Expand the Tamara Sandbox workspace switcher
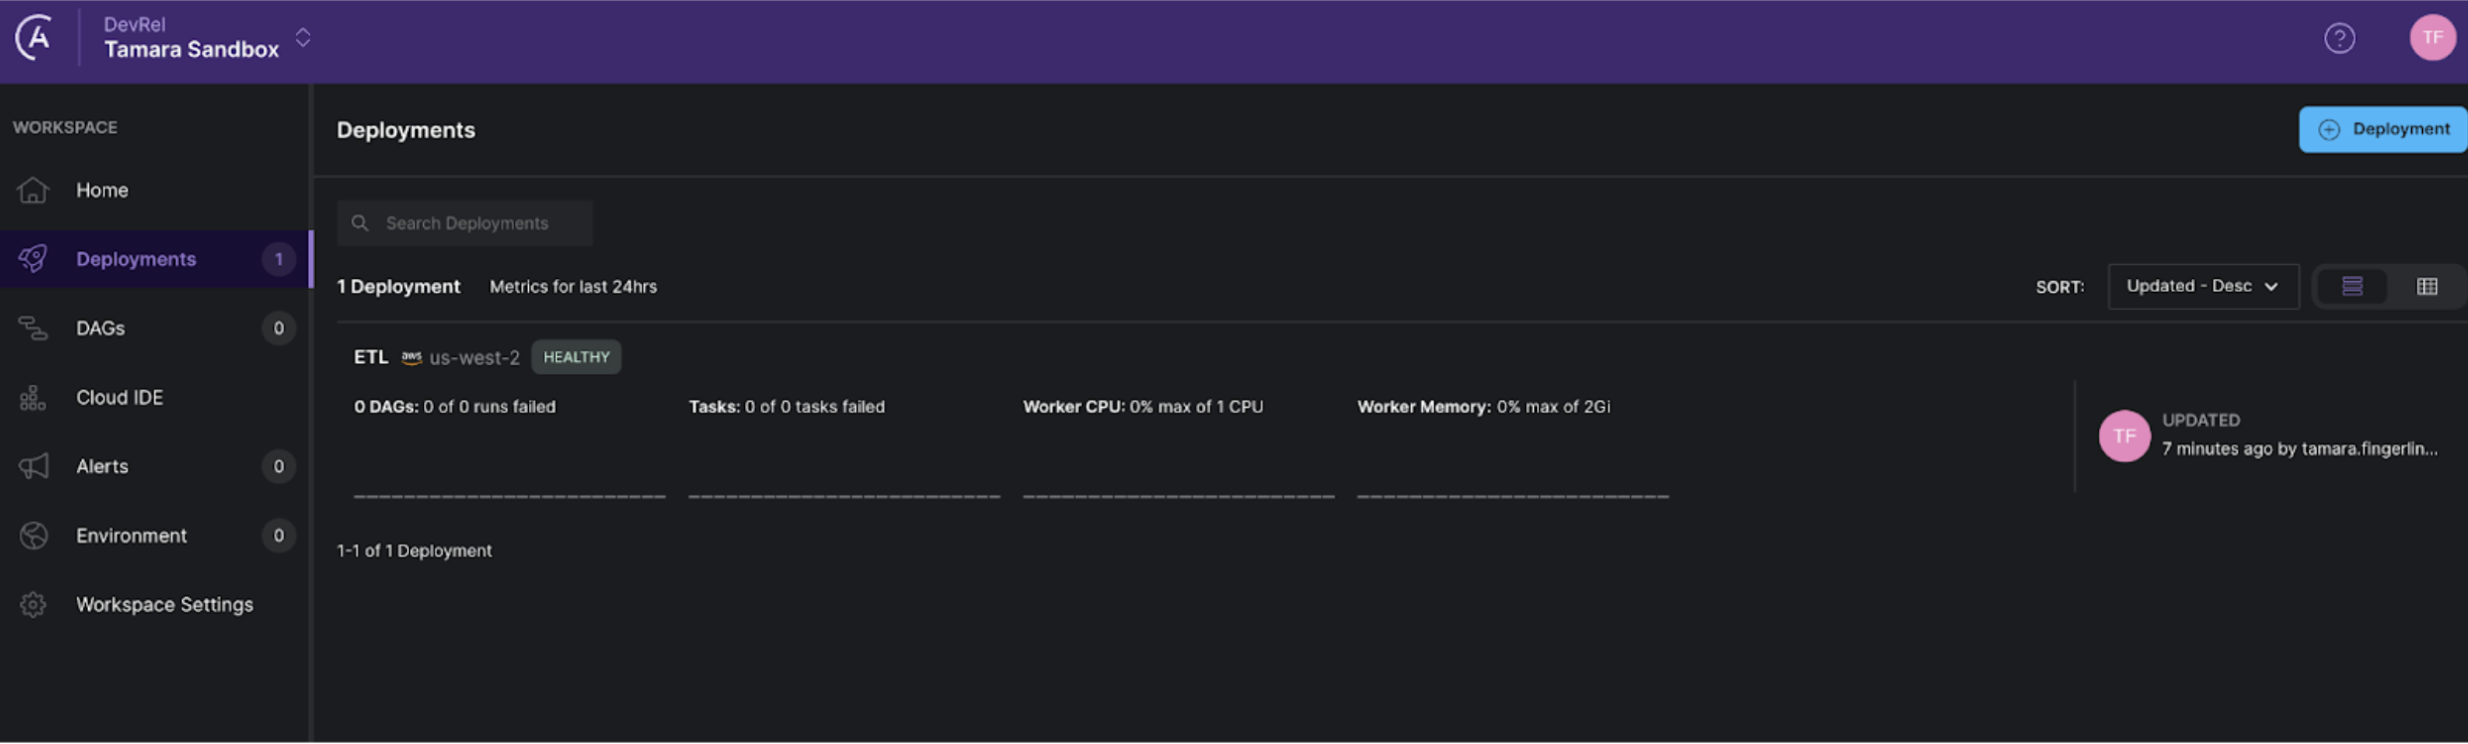 [x=302, y=38]
